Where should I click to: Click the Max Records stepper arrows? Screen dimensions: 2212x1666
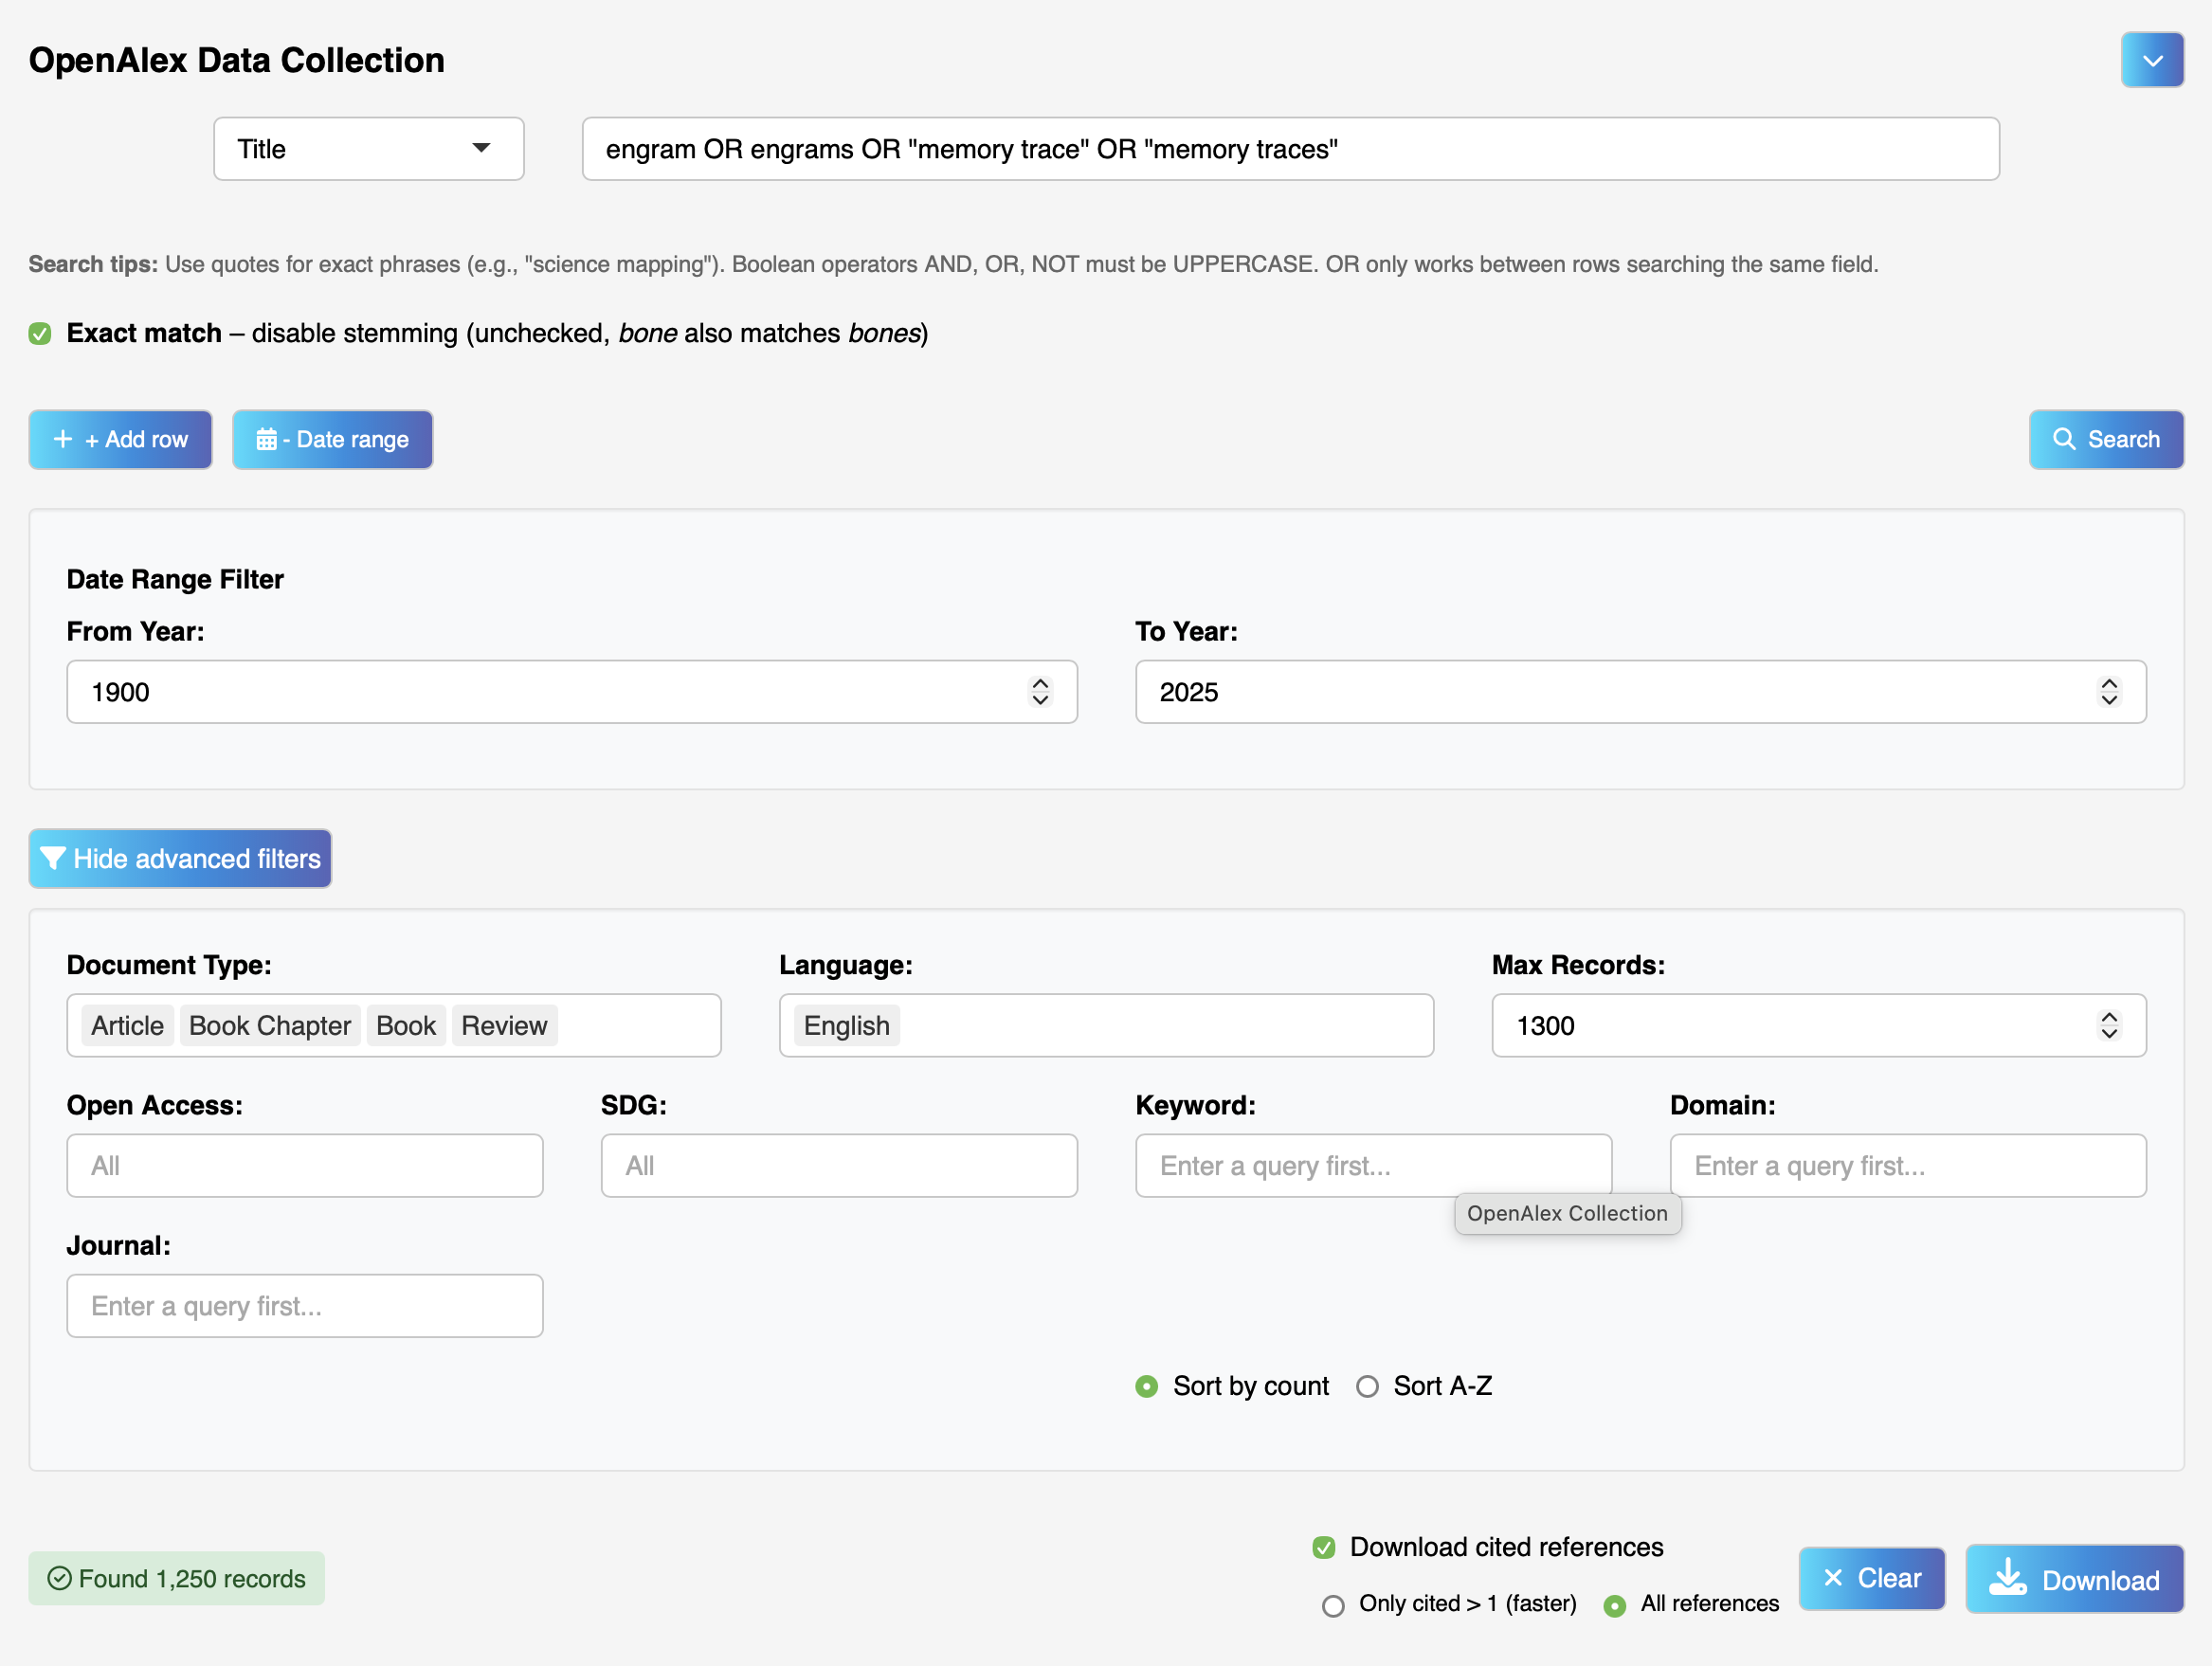click(x=2109, y=1025)
